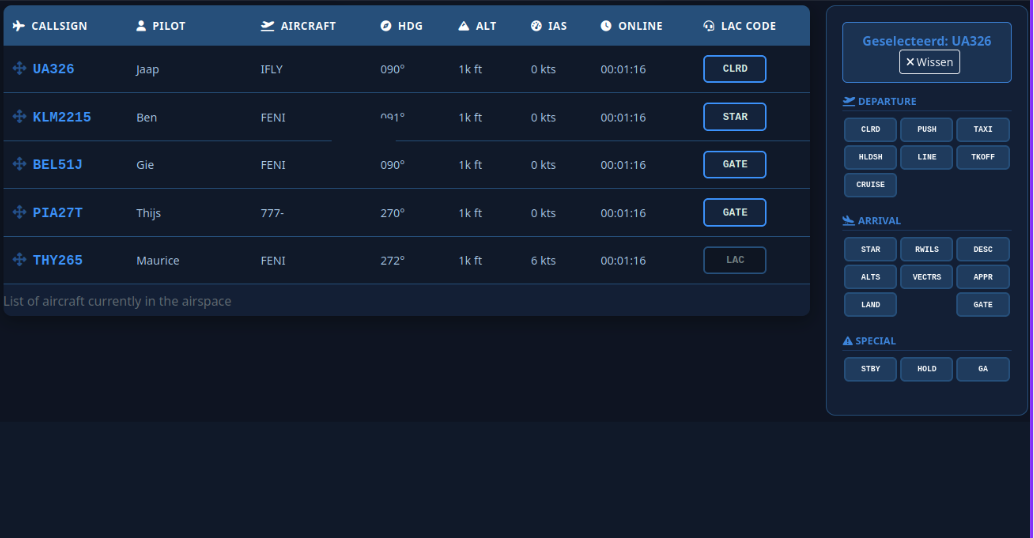Click aircraft type IFLY for UA326
Screen dimensions: 1034x538
point(272,69)
